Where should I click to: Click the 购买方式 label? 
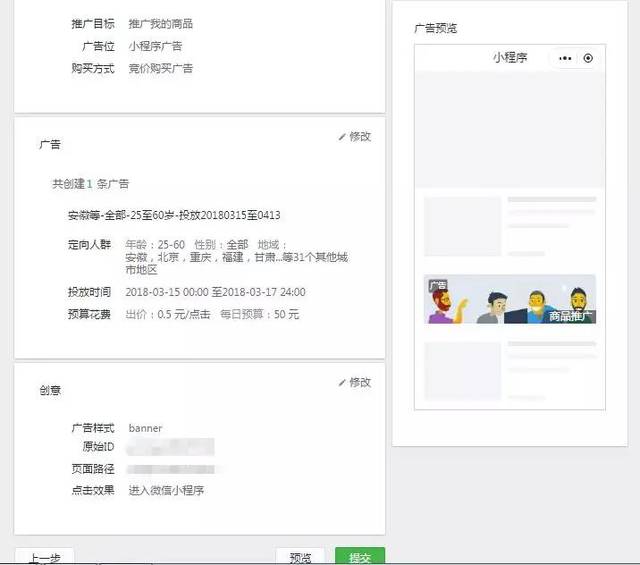point(93,68)
